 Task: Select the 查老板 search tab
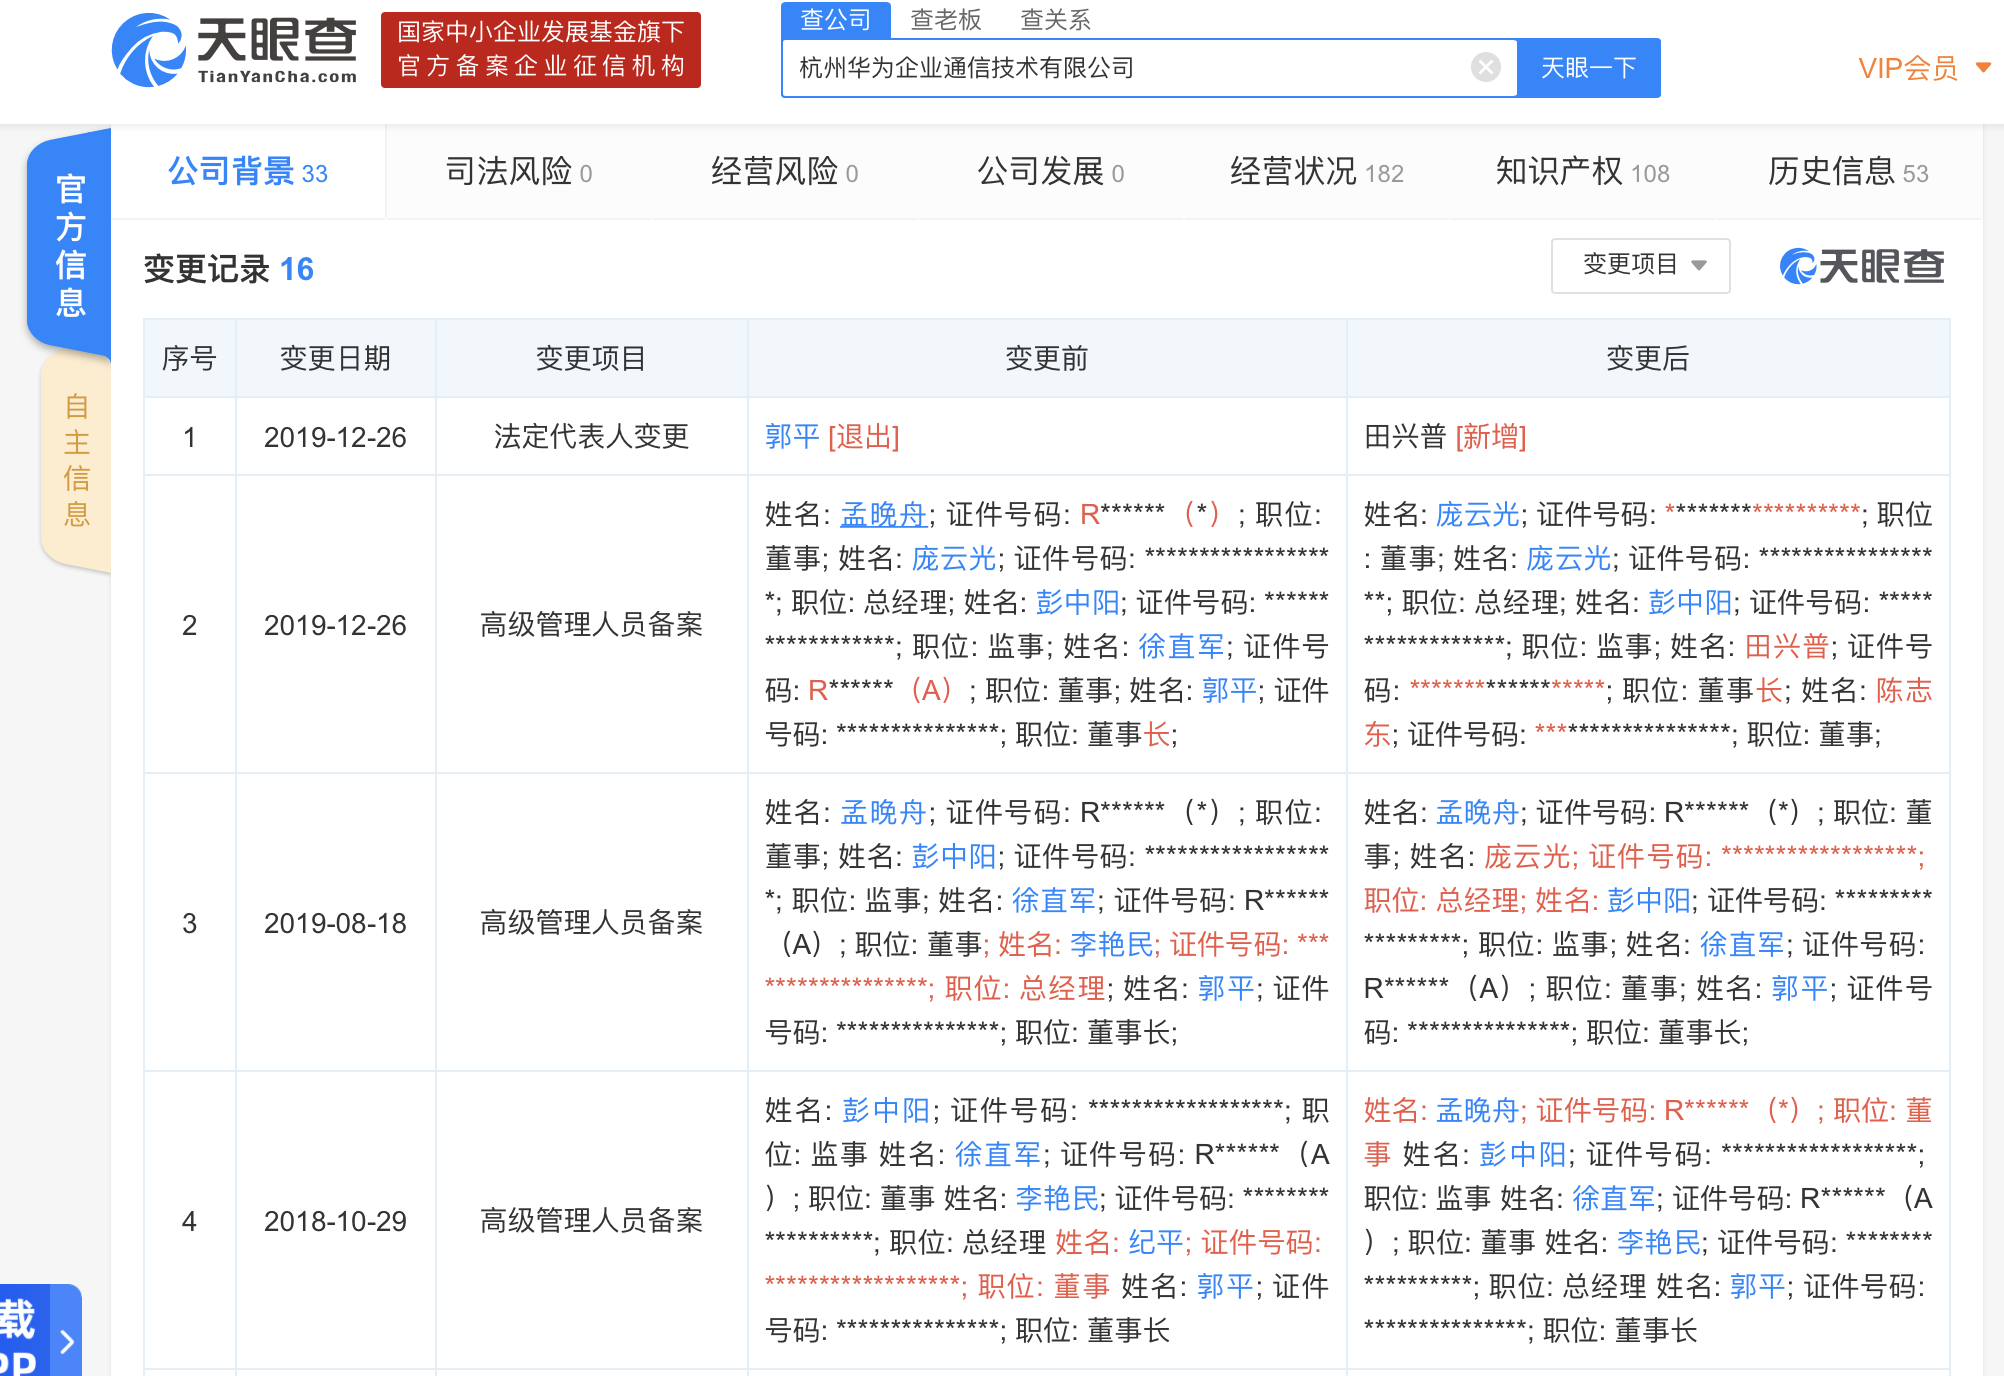pyautogui.click(x=946, y=19)
